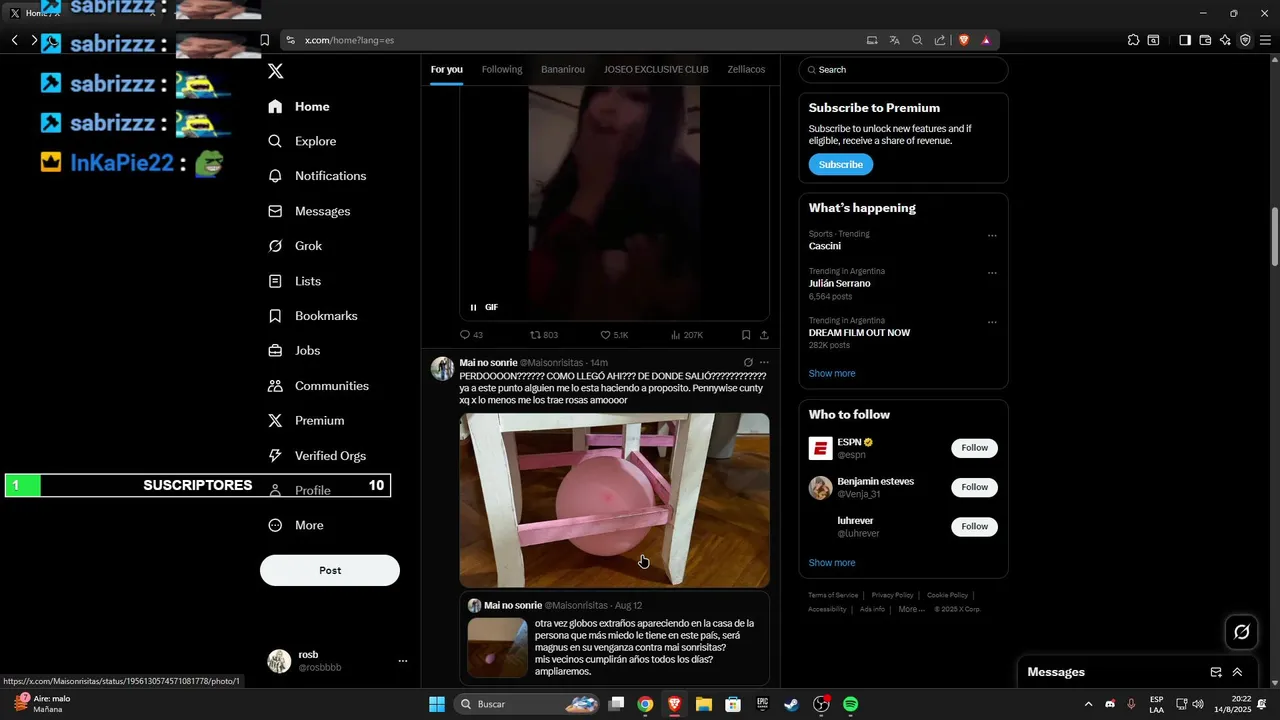The image size is (1280, 720).
Task: View analytics 207K of GIF post
Action: point(686,335)
